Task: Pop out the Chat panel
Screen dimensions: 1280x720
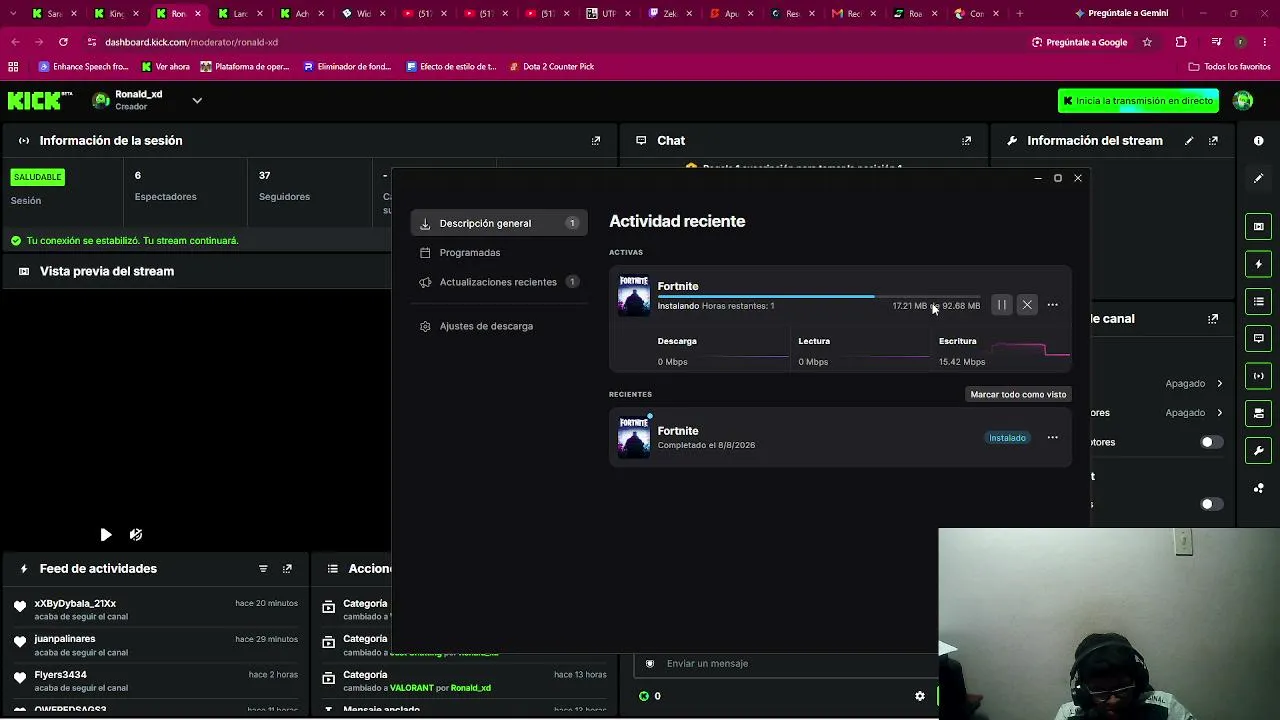Action: 966,141
